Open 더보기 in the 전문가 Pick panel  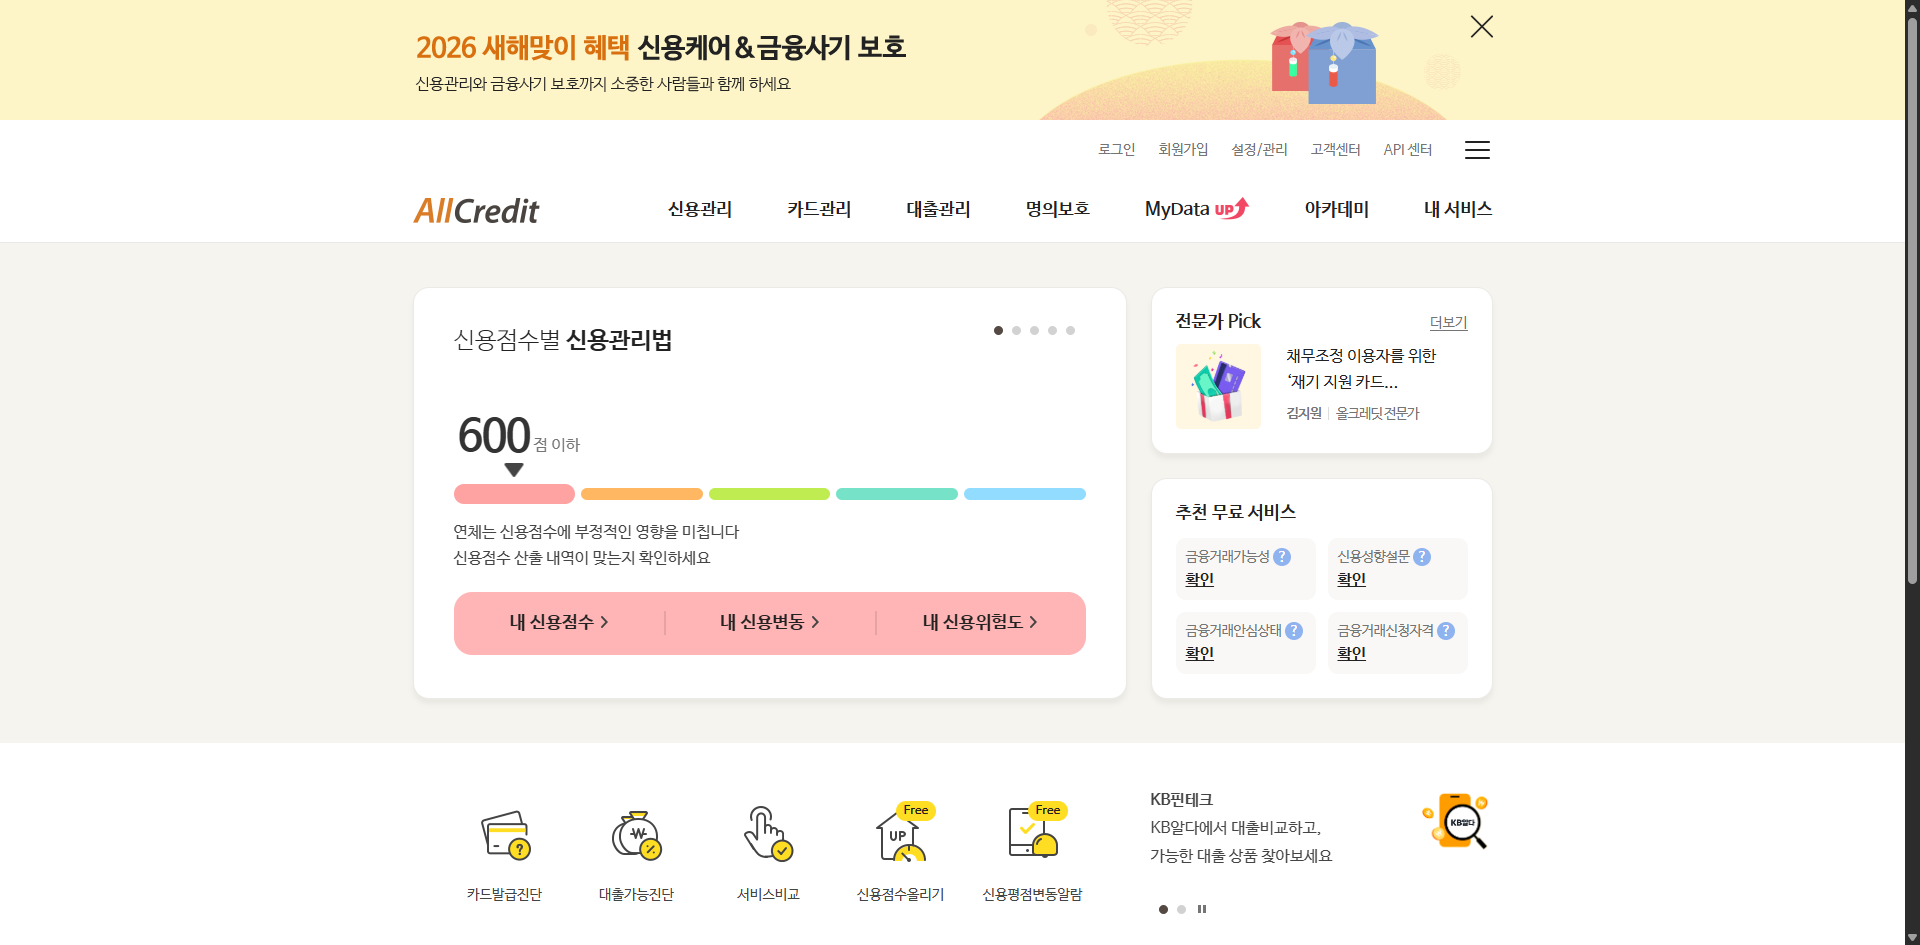(x=1448, y=322)
